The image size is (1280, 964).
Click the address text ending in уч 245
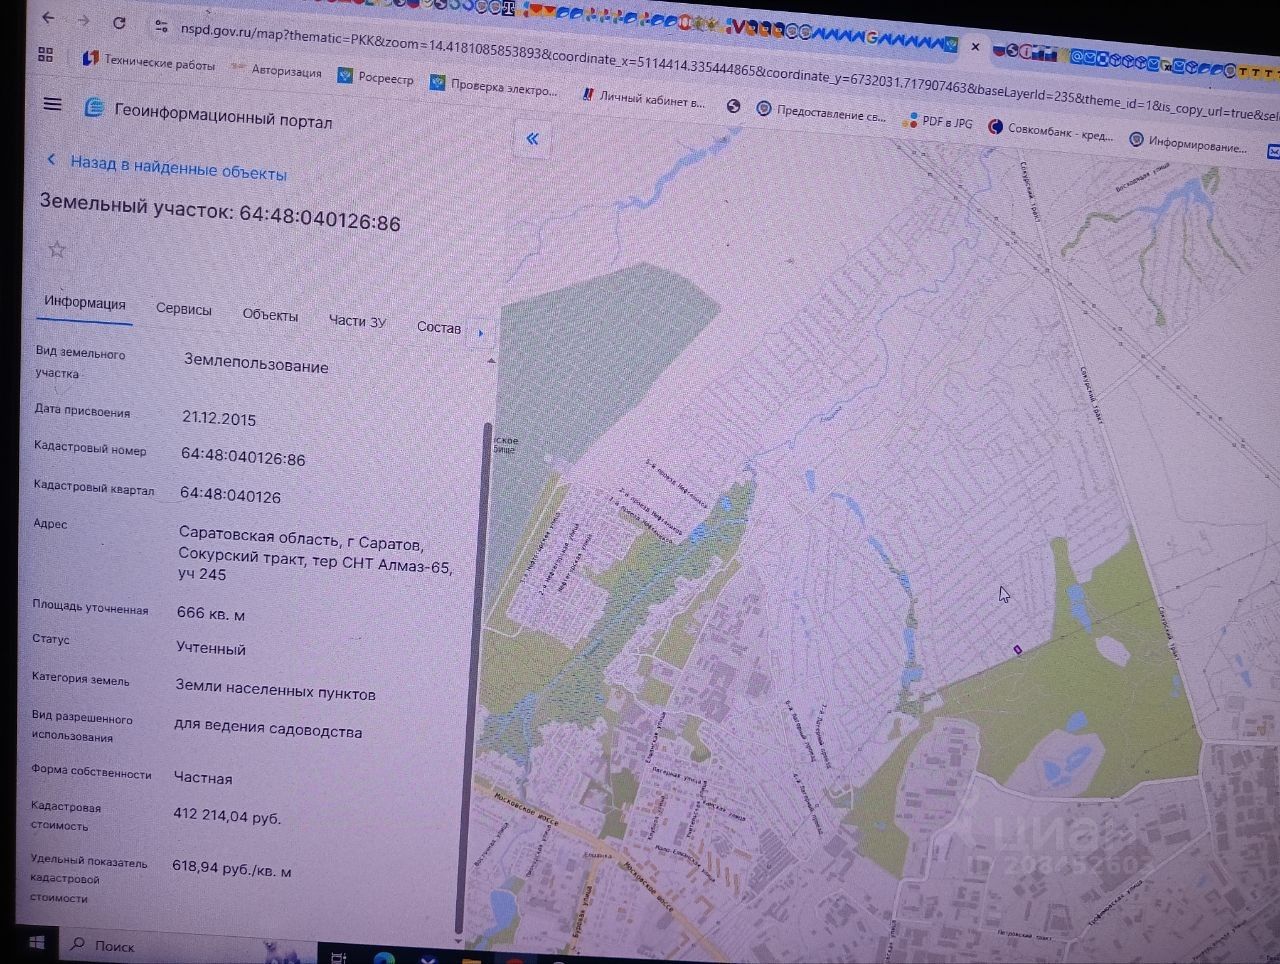[315, 554]
